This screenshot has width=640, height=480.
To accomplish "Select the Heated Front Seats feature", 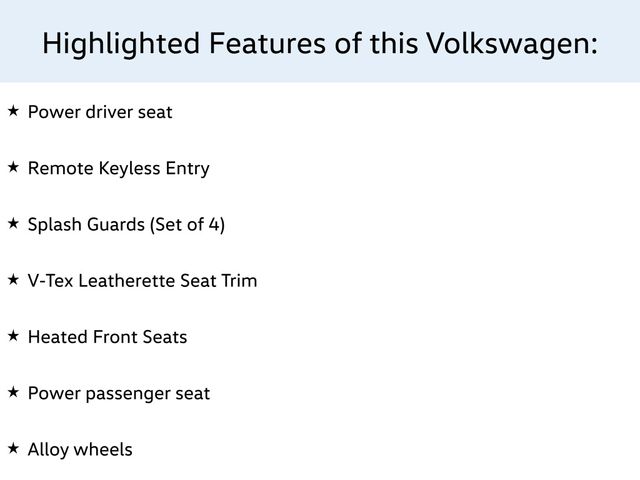I will coord(107,337).
